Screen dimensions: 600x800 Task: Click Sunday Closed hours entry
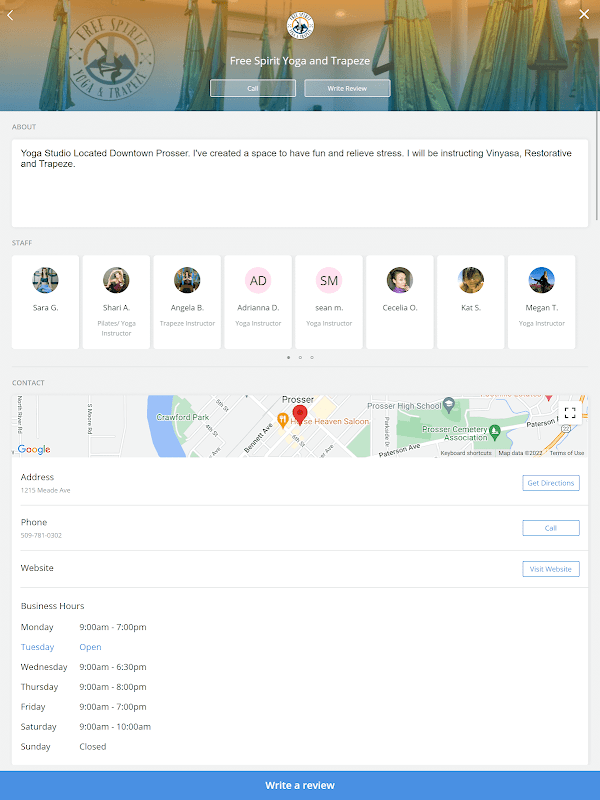63,746
